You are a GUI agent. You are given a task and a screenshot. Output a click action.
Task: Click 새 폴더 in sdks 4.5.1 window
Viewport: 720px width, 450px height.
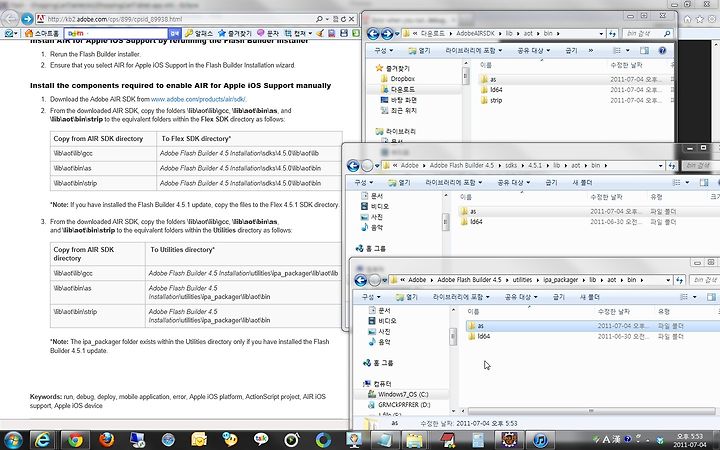(x=582, y=183)
